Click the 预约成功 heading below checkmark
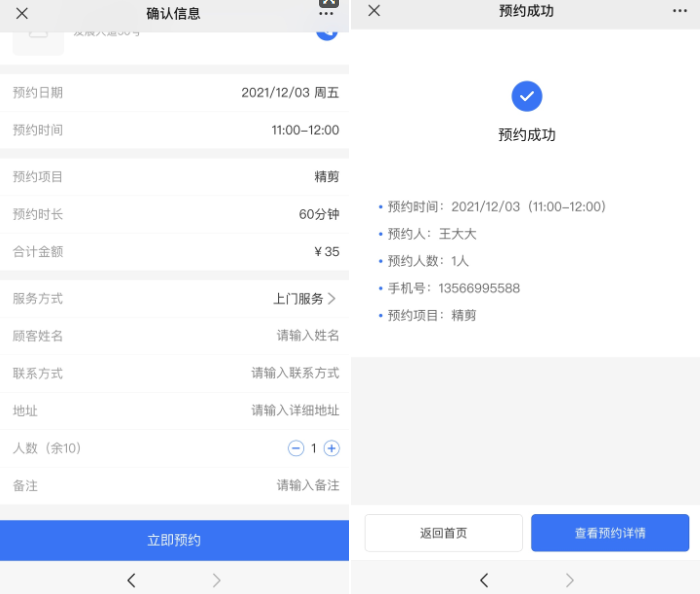The height and width of the screenshot is (594, 700). coord(527,135)
